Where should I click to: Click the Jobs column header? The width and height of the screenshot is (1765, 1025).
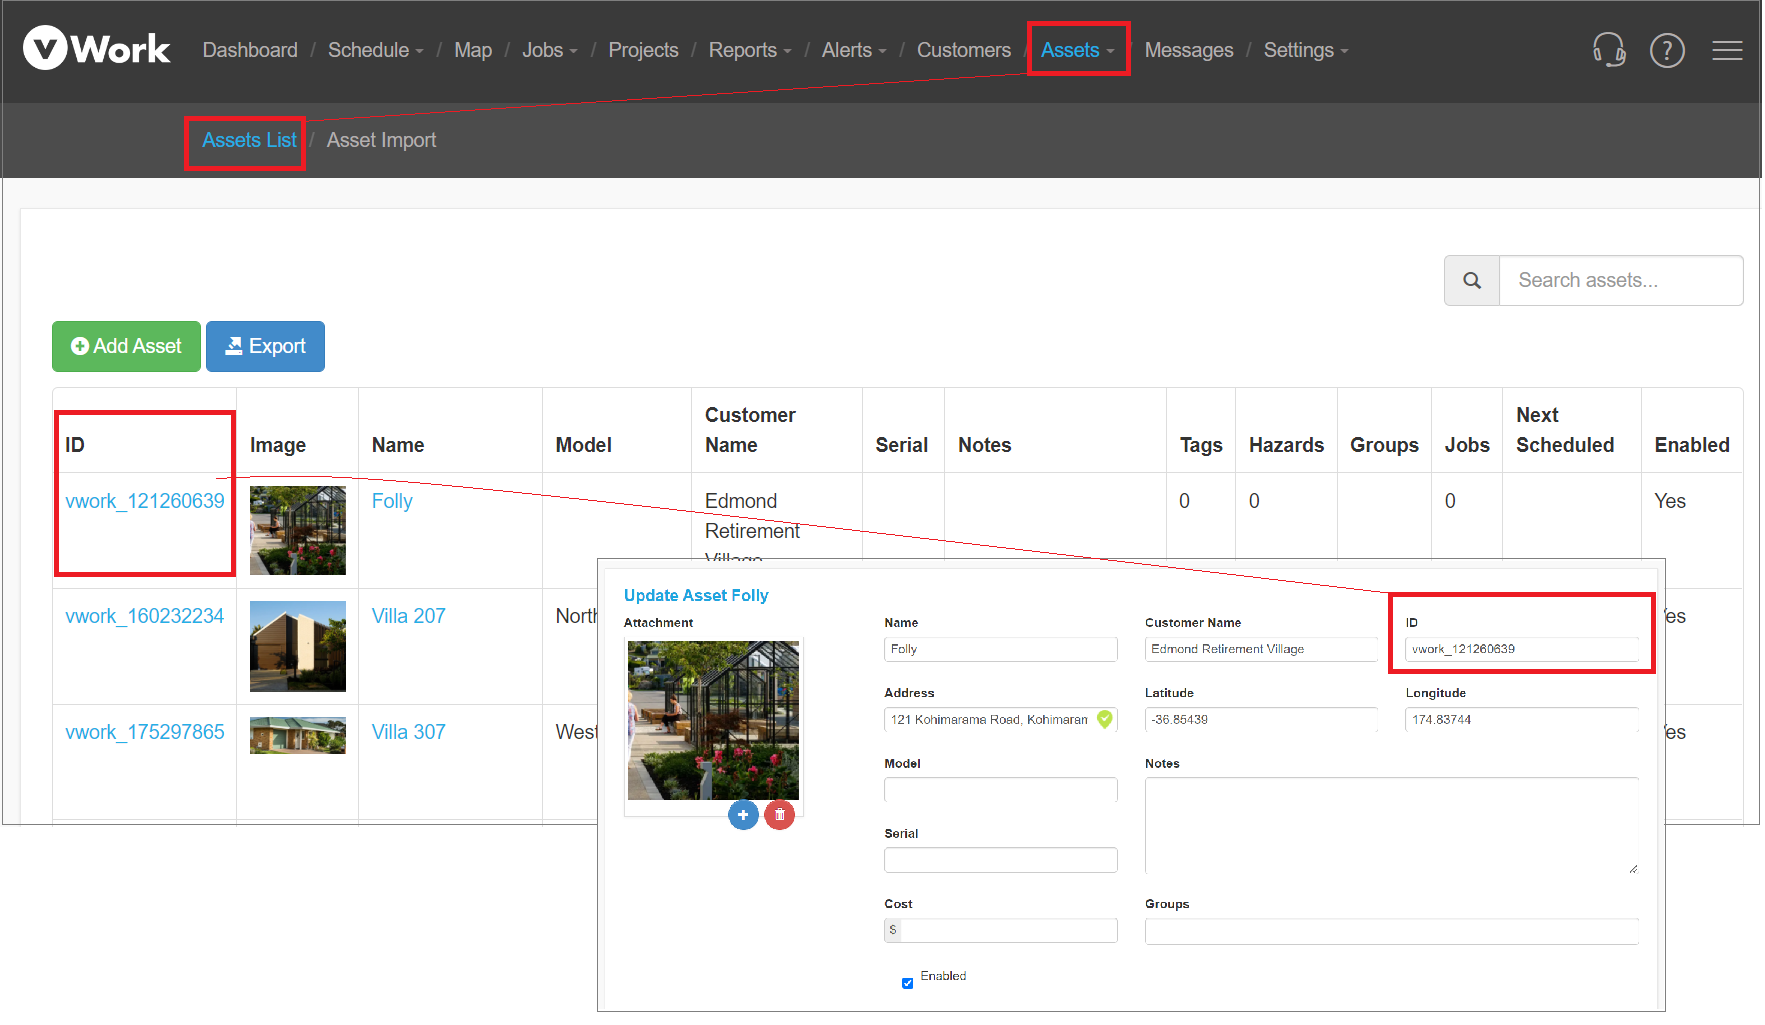(x=1467, y=445)
